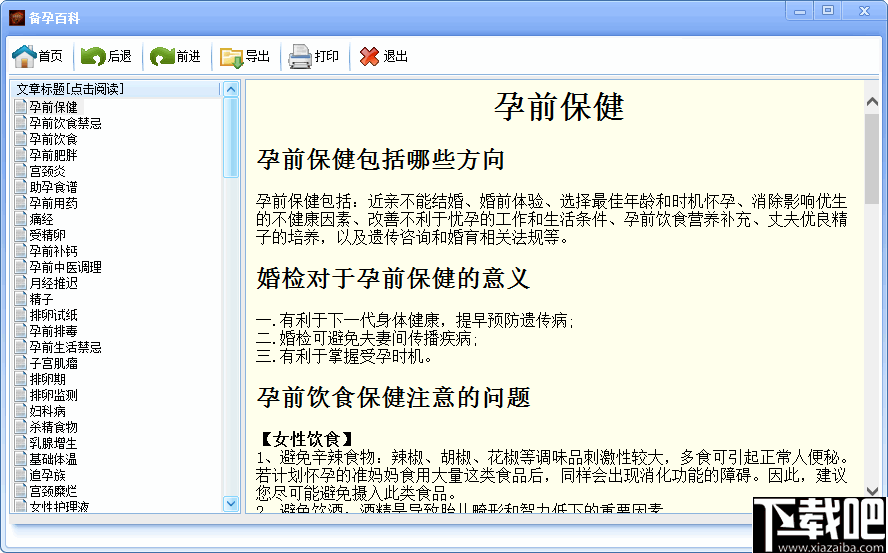888x553 pixels.
Task: Maximize the 备孕百科 window
Action: point(827,10)
